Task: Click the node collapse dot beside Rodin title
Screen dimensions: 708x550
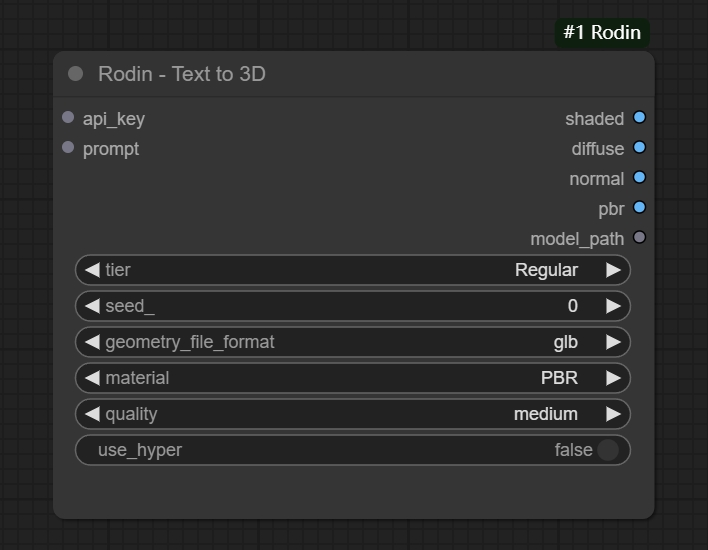Action: click(75, 74)
